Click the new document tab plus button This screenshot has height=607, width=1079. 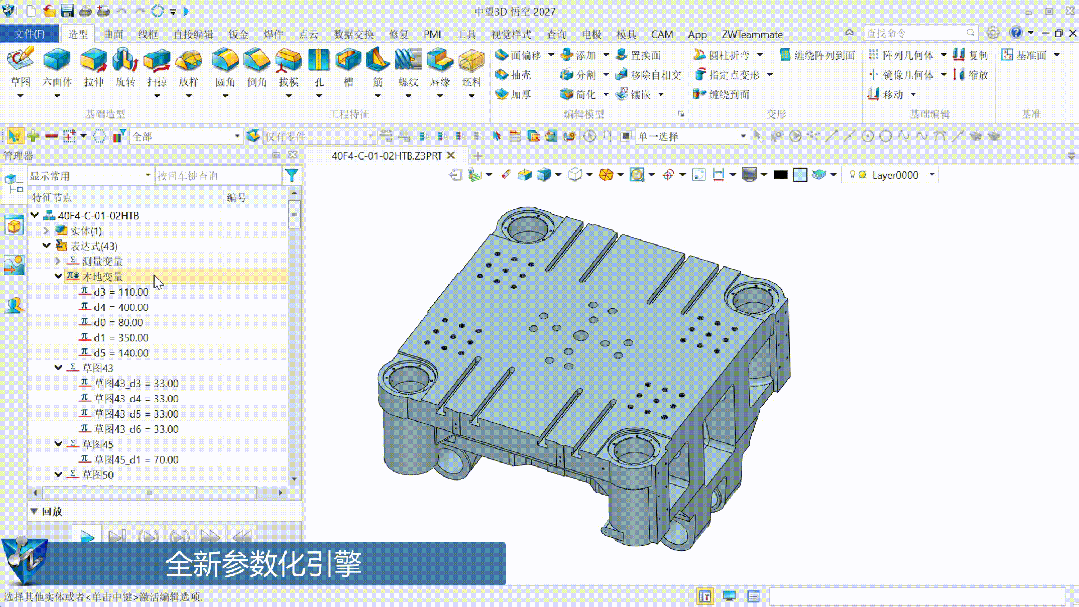(478, 156)
